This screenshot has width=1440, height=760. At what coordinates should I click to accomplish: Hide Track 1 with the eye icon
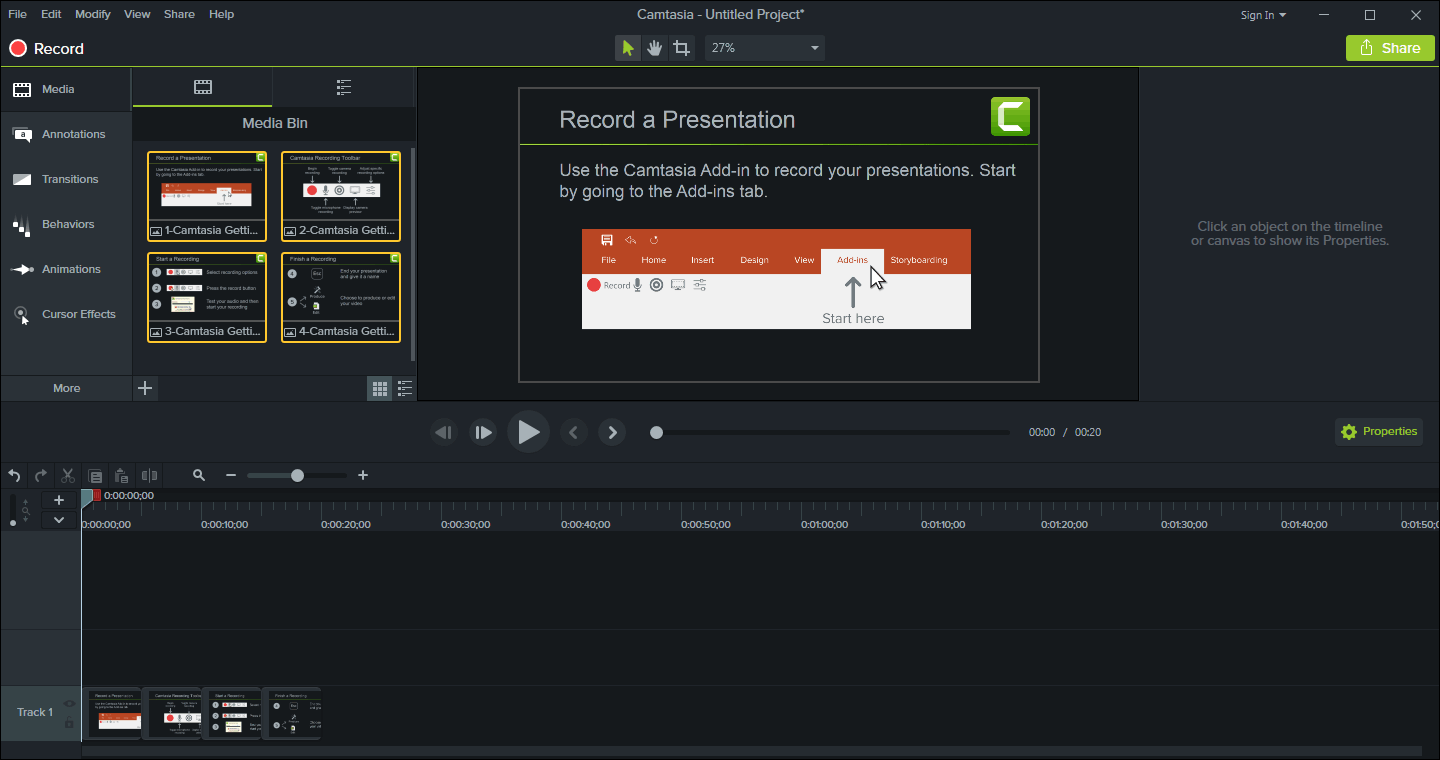pyautogui.click(x=69, y=704)
